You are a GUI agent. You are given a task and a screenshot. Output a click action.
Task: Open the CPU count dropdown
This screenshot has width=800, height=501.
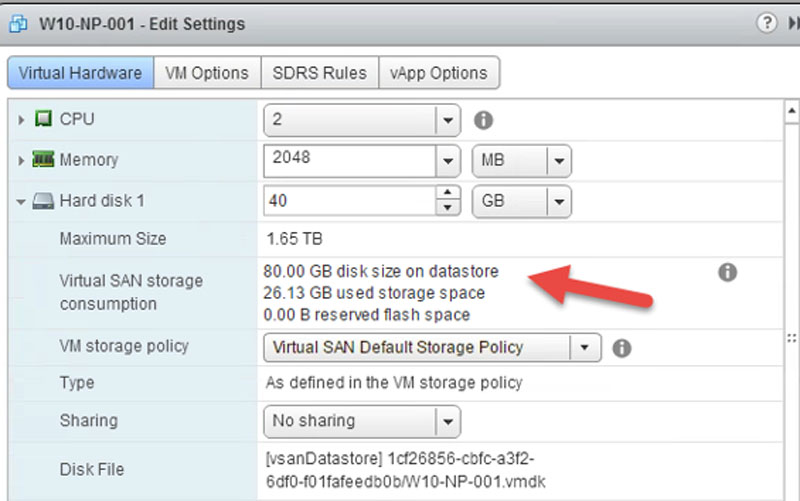click(x=448, y=120)
